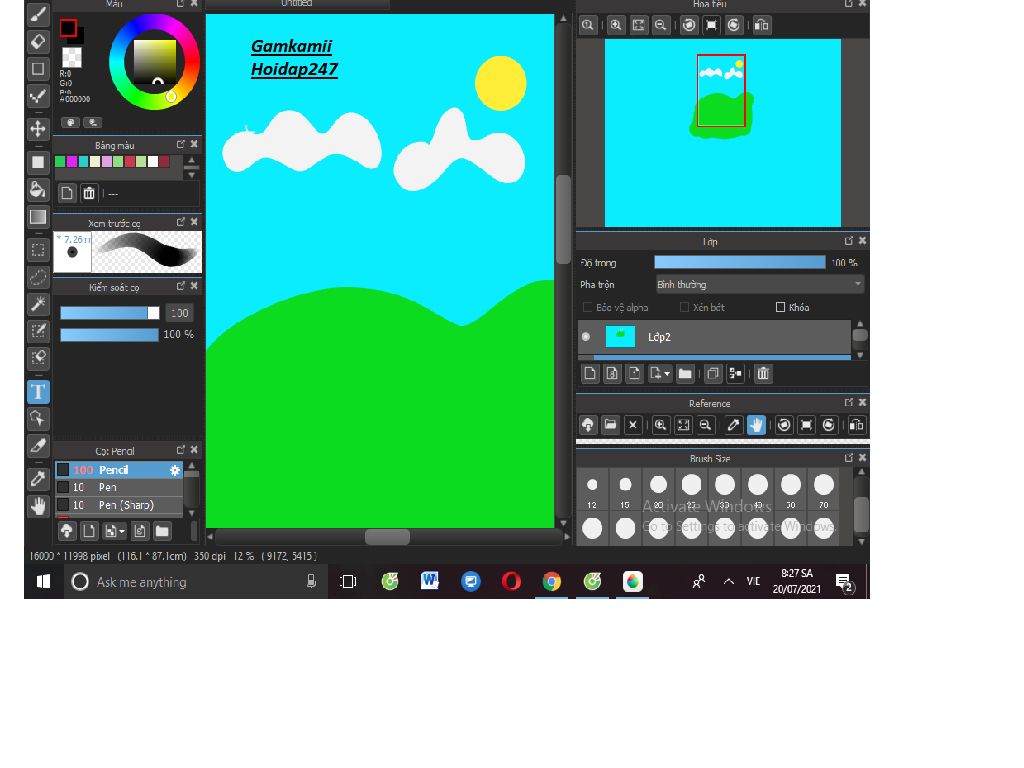Pick the magenta swatch in Bảng màu
1024x768 pixels.
pyautogui.click(x=72, y=161)
